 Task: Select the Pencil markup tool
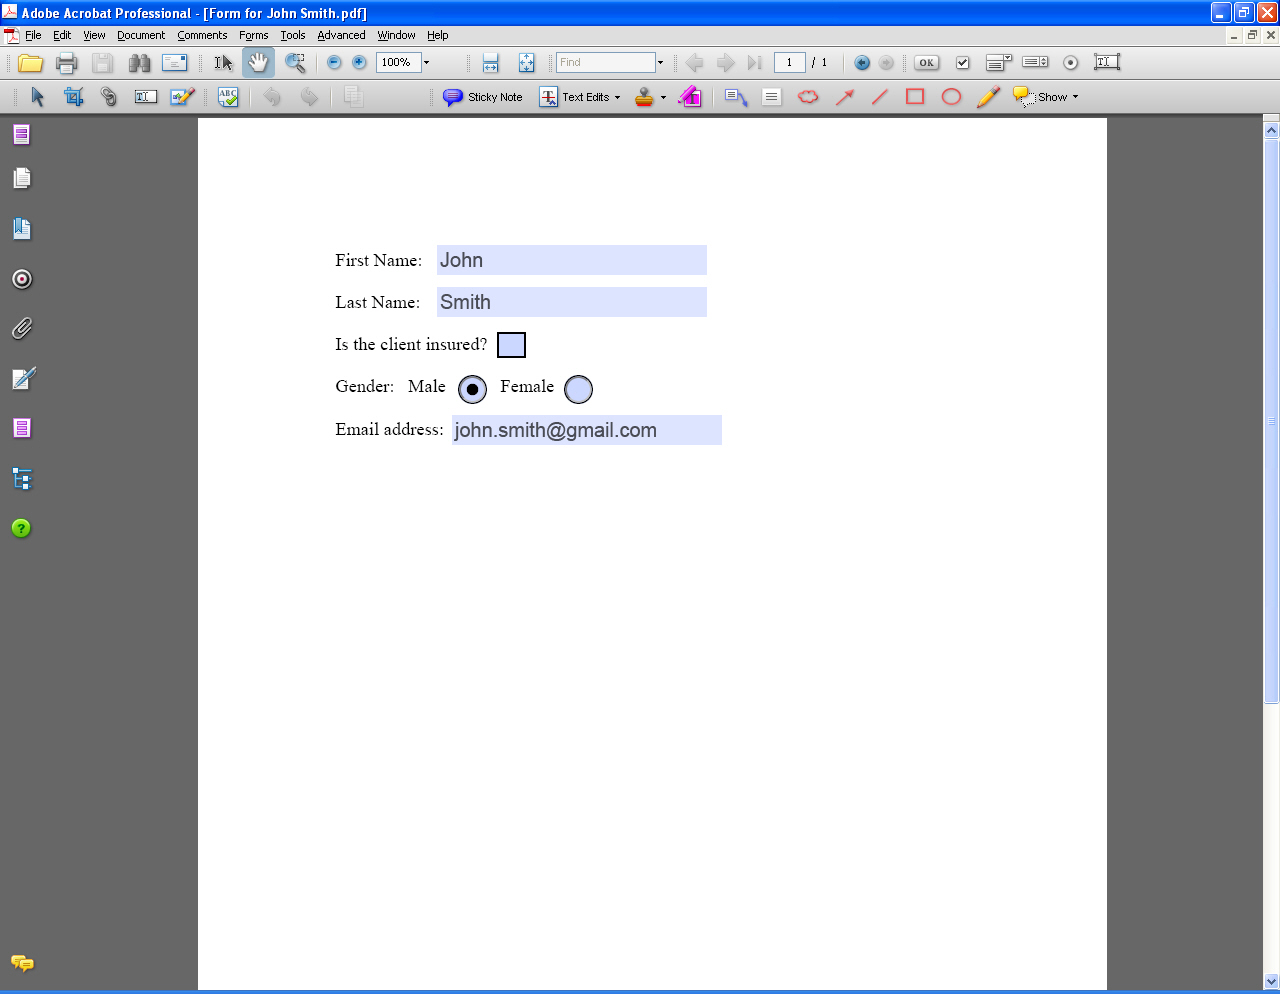[988, 96]
